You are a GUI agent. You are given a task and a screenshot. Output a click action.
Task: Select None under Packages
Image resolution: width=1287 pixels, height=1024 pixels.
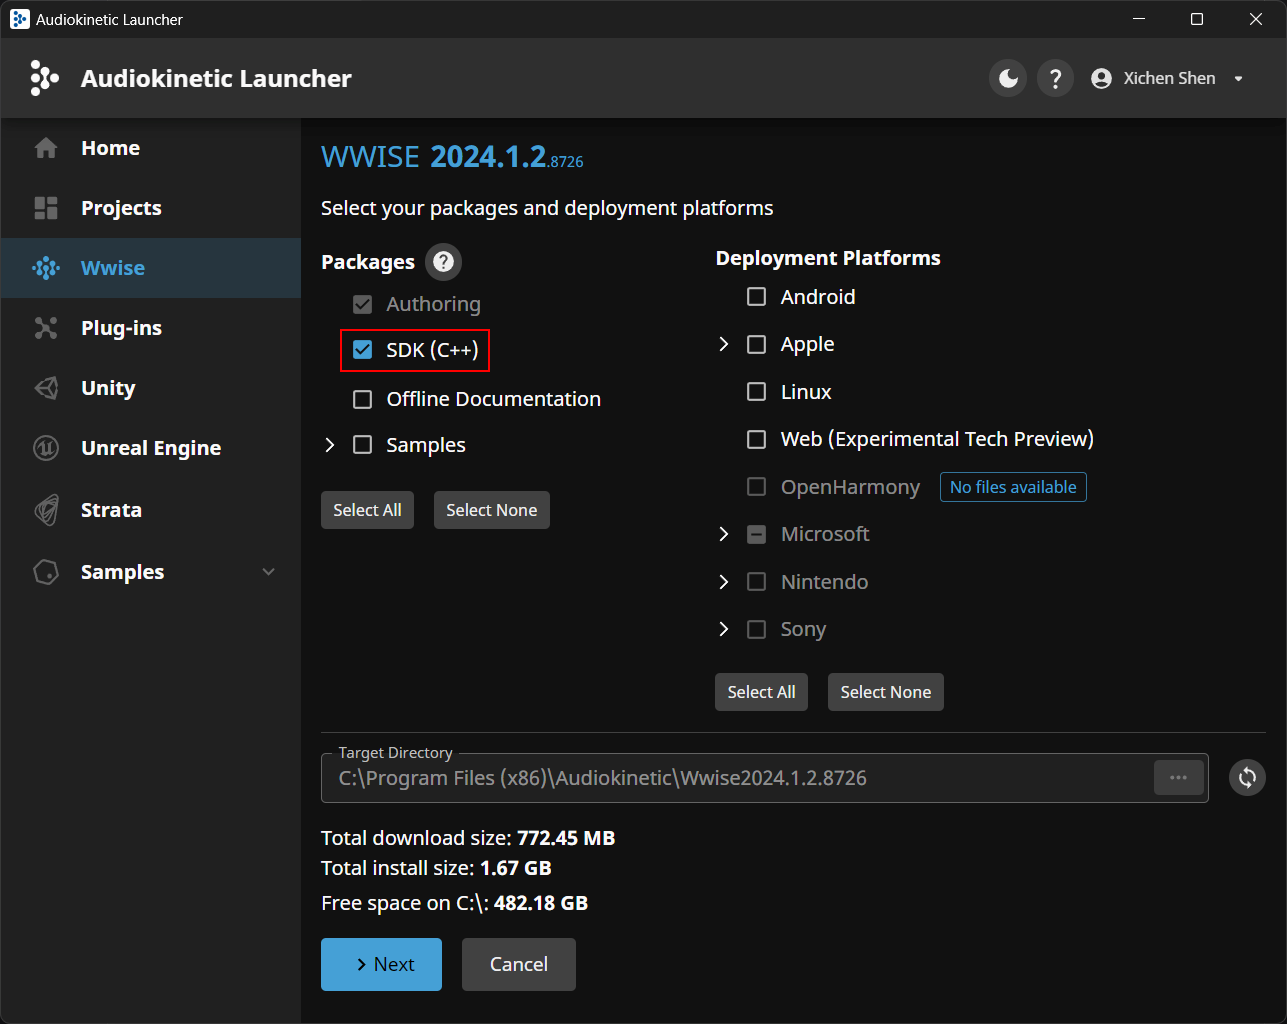click(491, 510)
